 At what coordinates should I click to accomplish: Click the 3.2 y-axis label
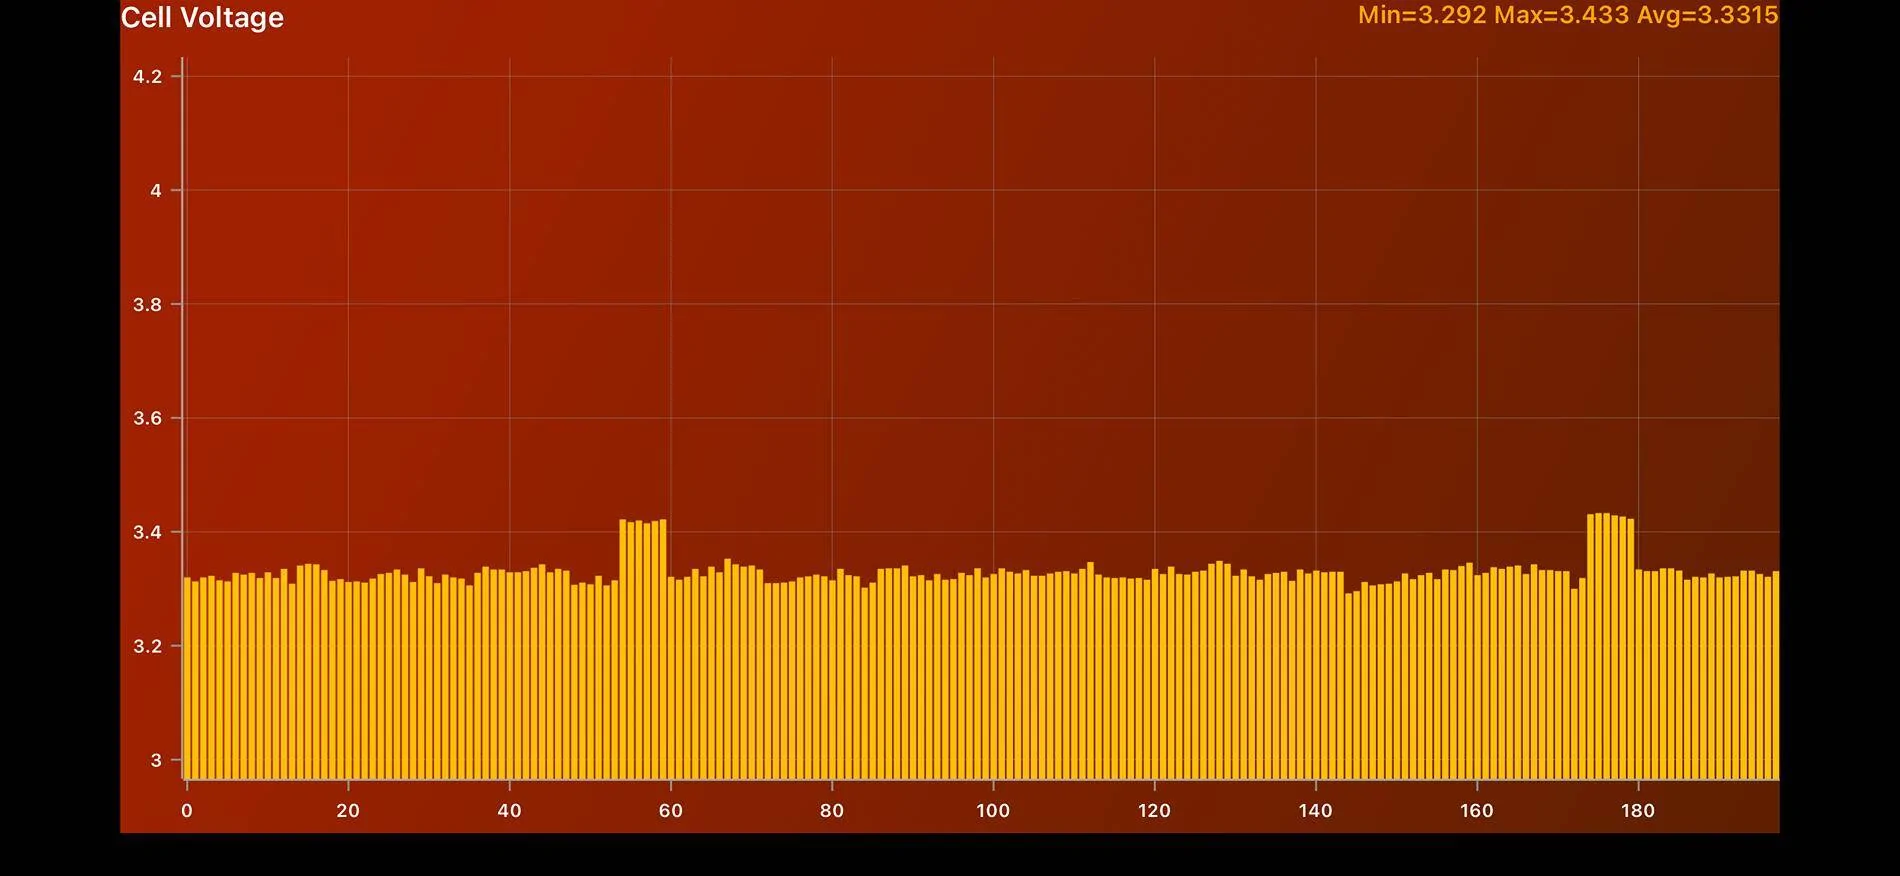tap(147, 646)
